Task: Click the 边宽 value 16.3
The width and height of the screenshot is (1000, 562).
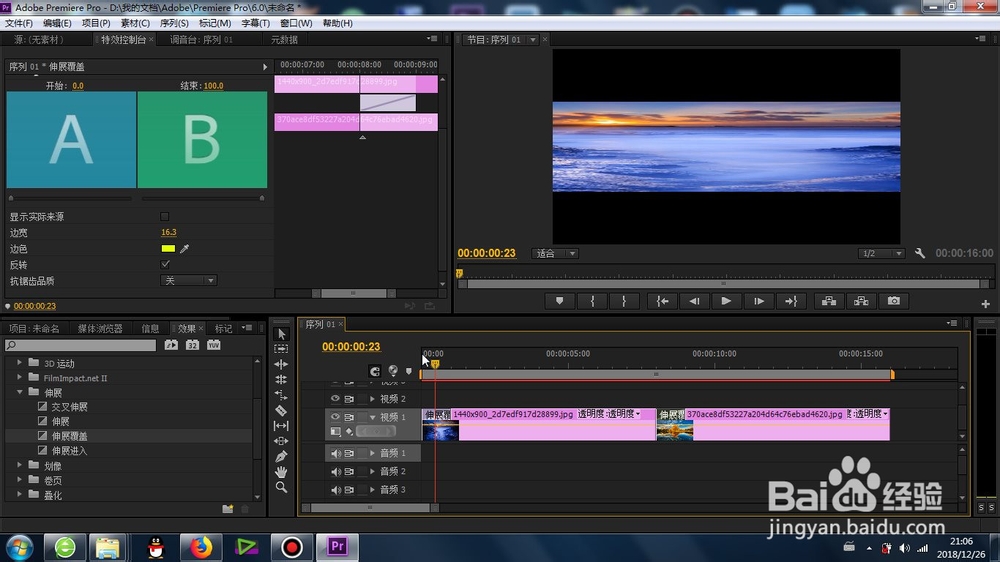Action: [x=168, y=232]
